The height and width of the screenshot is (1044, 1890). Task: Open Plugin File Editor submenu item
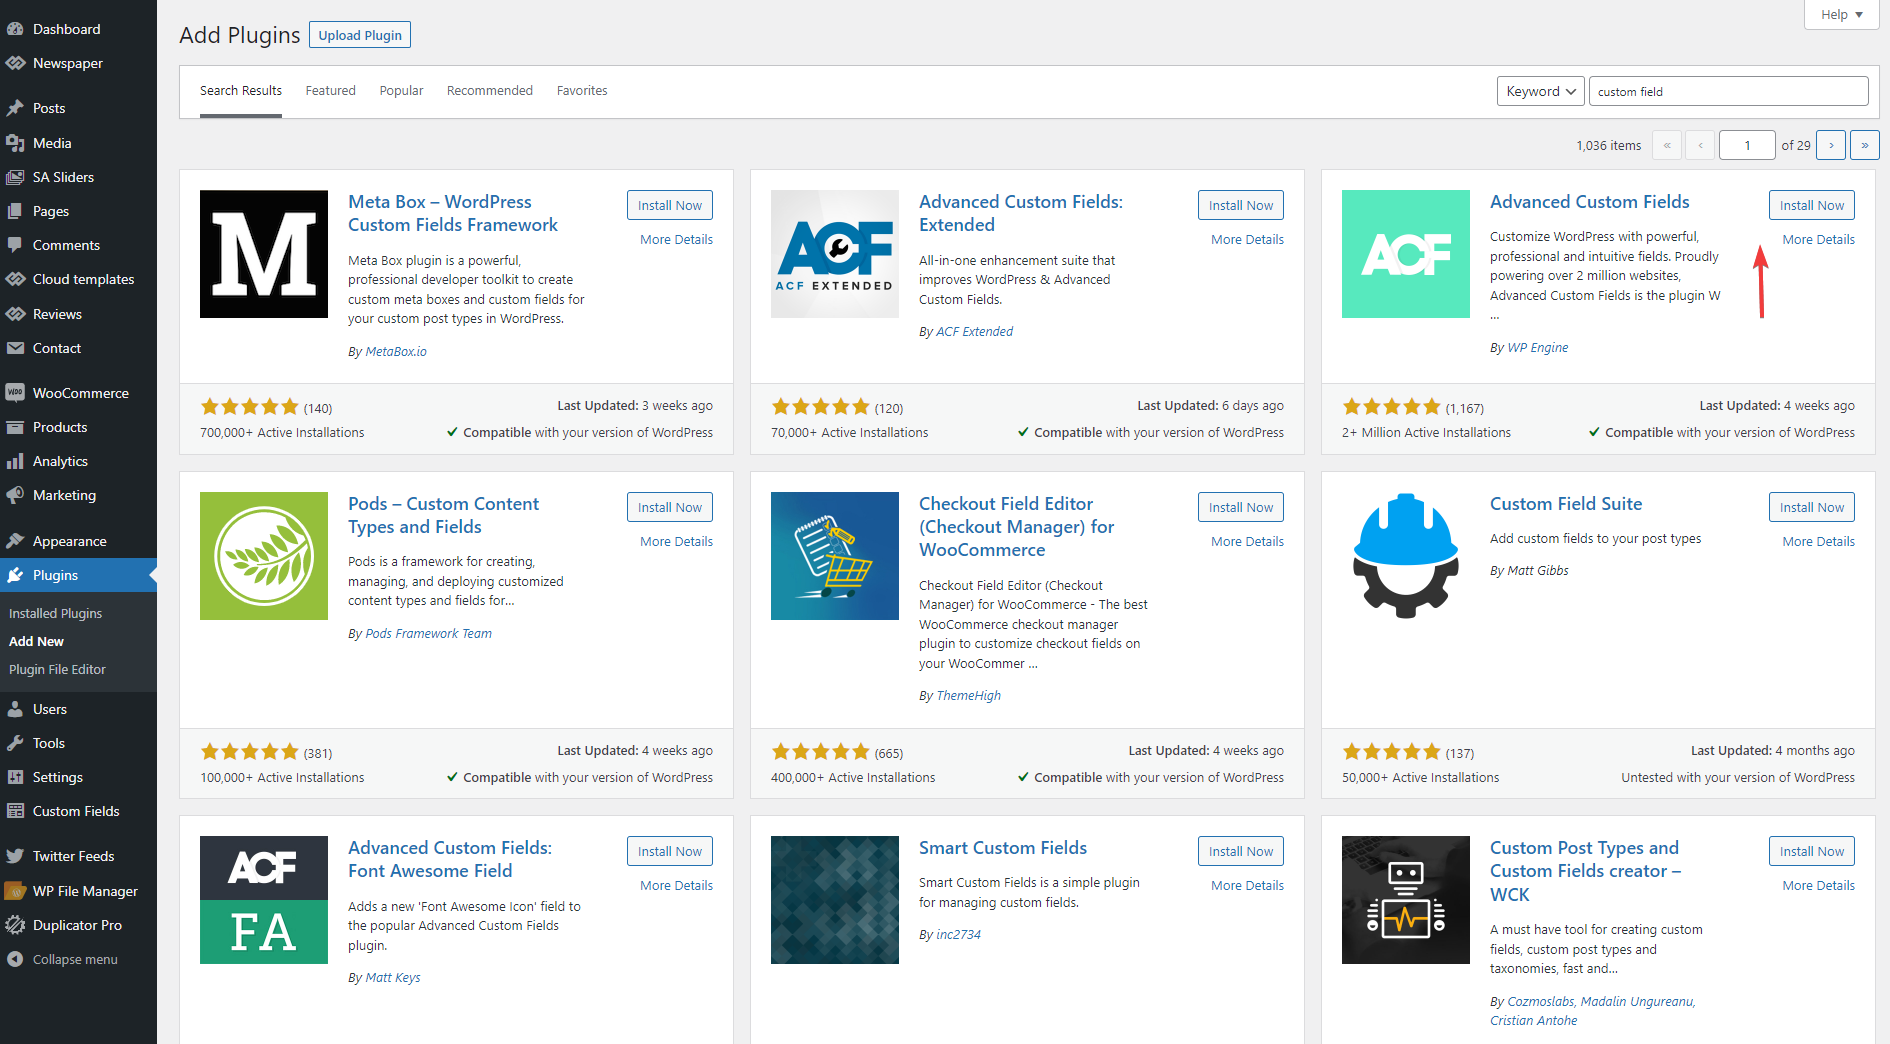point(57,669)
